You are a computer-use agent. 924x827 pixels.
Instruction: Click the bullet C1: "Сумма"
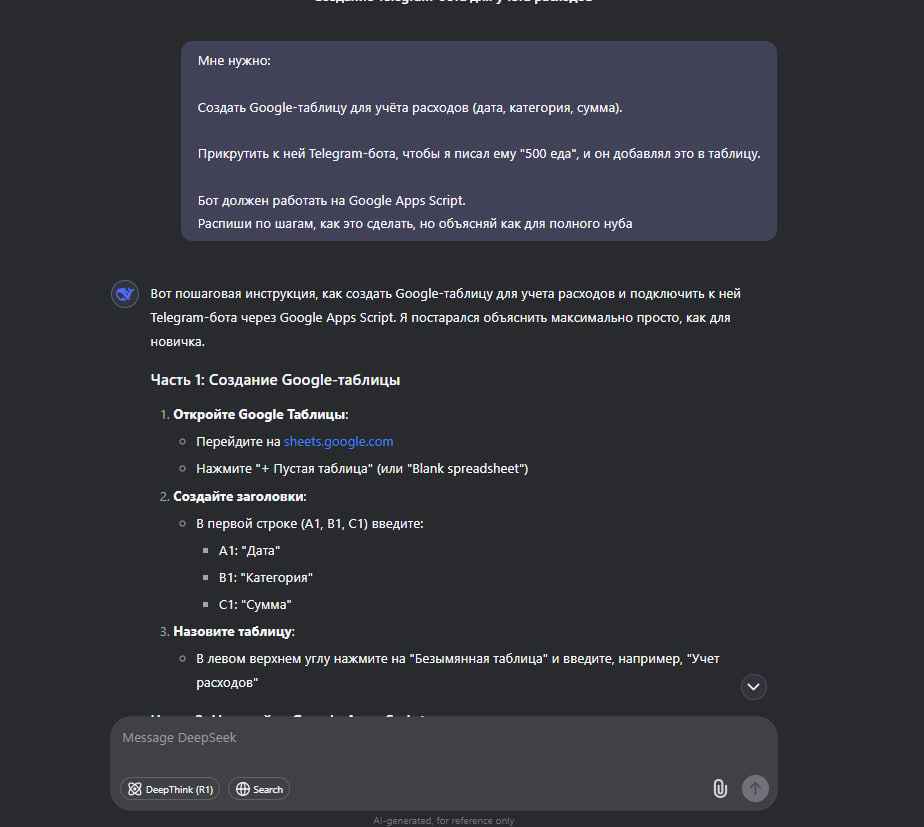[255, 605]
